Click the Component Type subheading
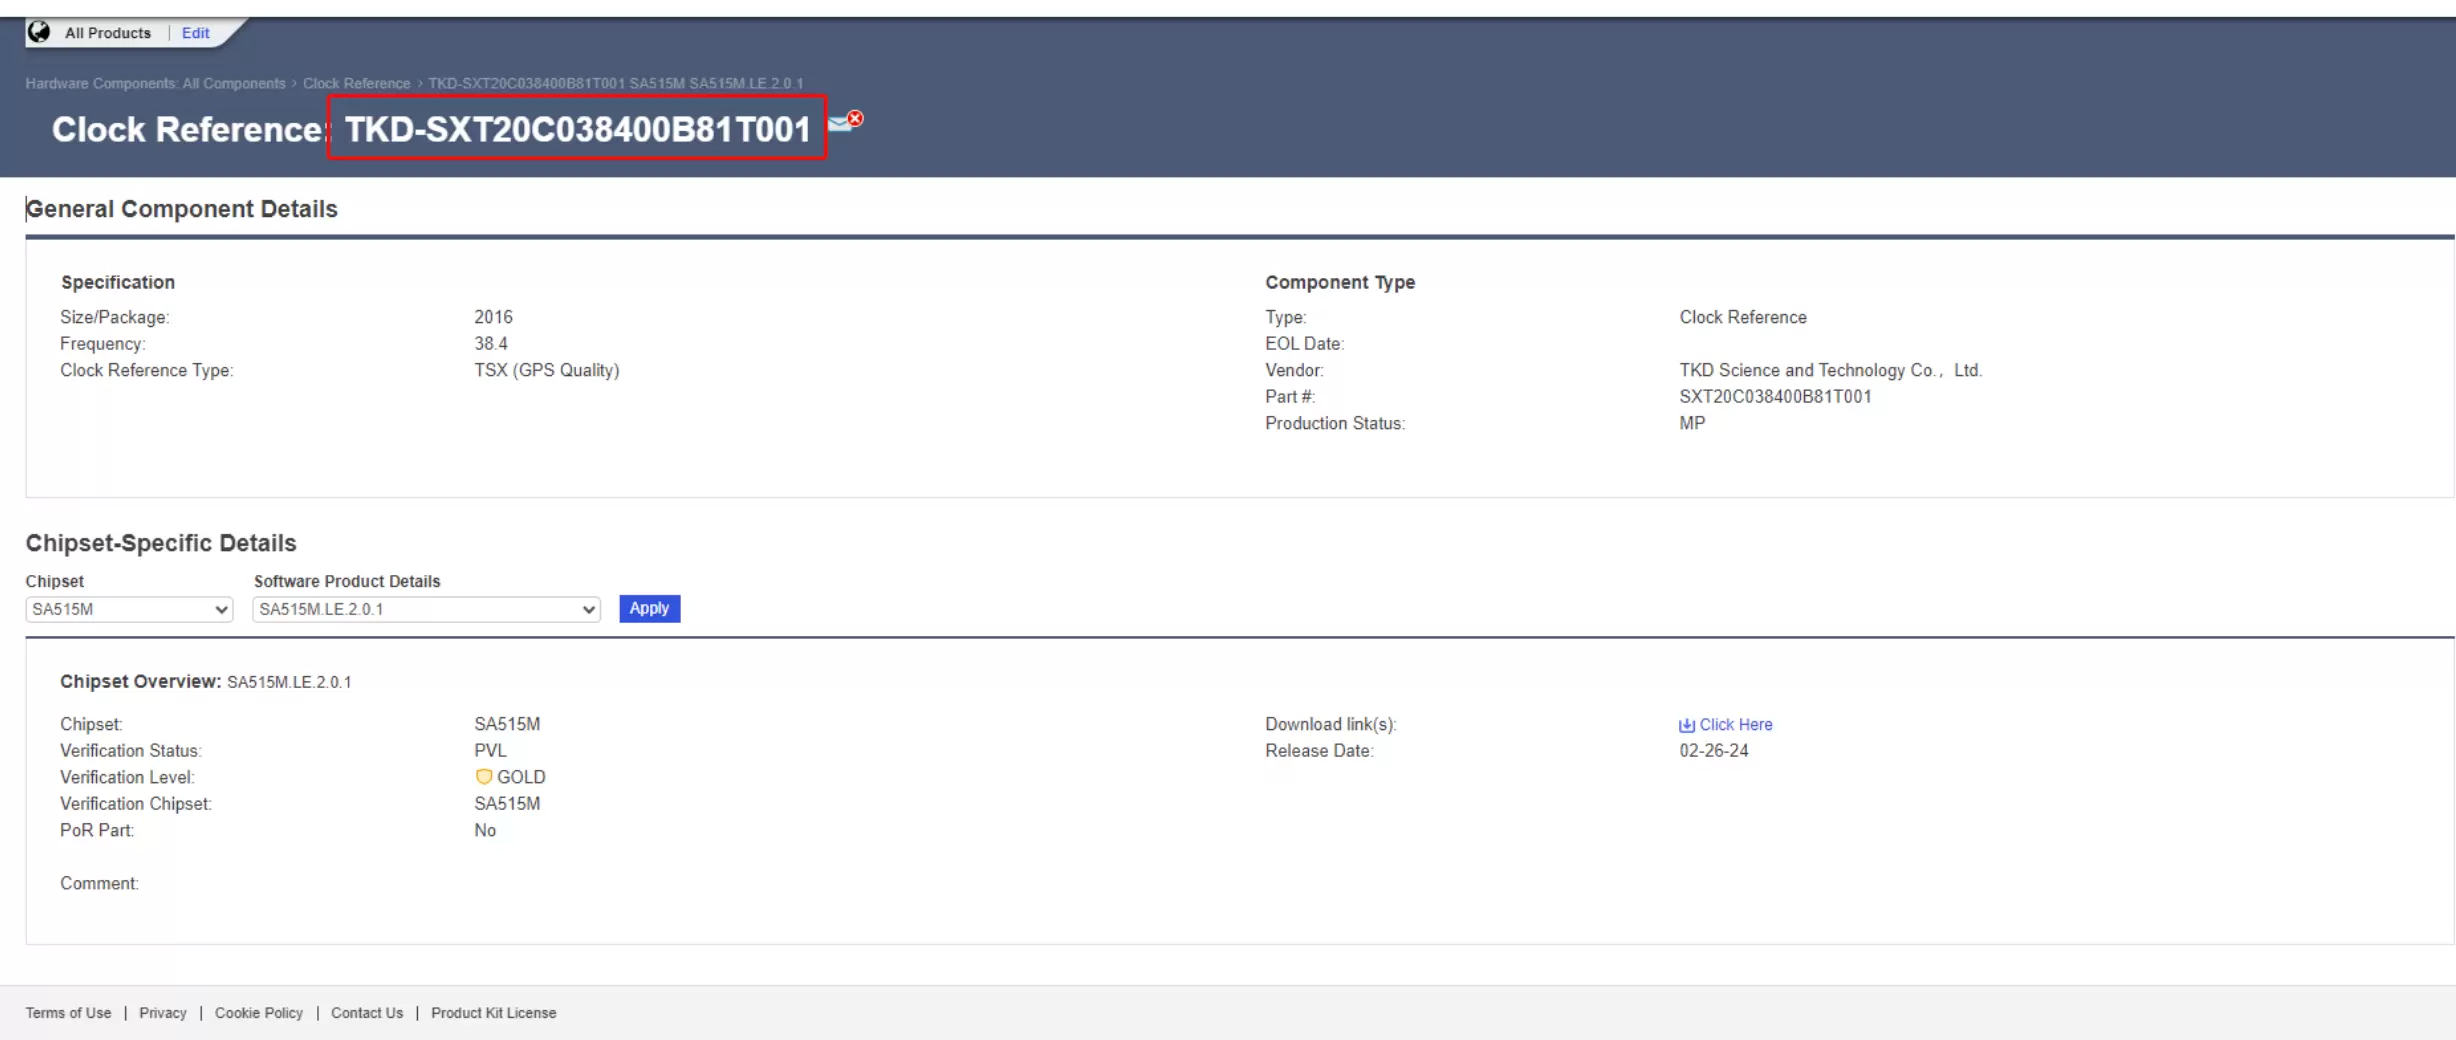This screenshot has height=1040, width=2456. (1340, 283)
